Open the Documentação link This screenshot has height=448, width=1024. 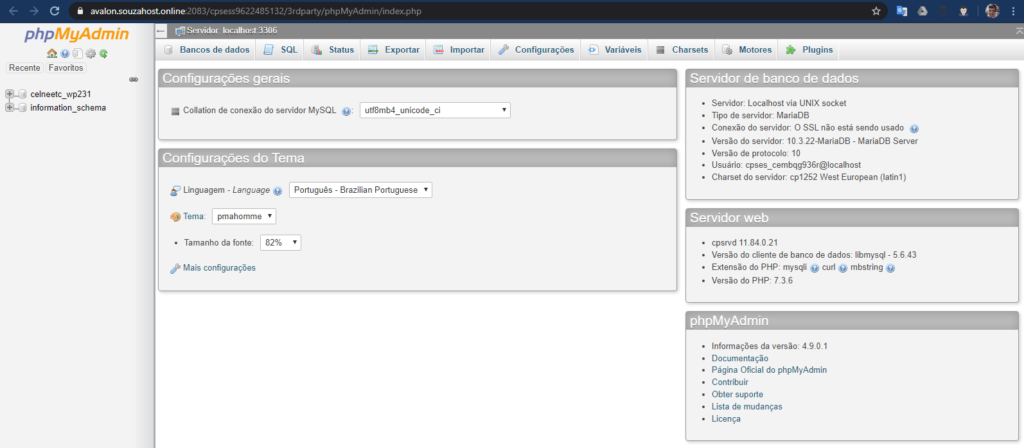click(740, 359)
